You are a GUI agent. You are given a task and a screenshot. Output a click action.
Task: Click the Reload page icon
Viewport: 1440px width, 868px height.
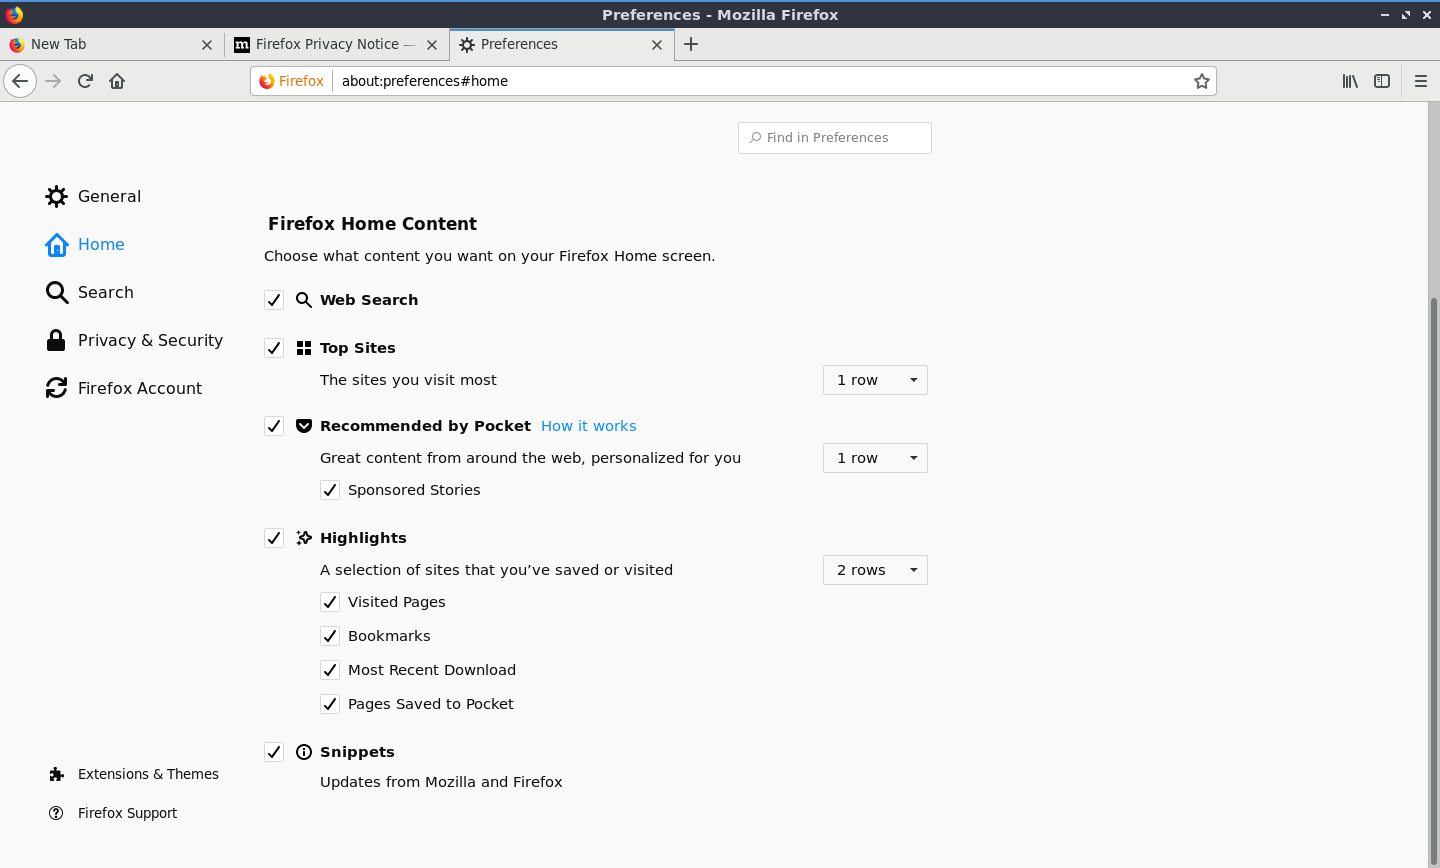pos(85,81)
